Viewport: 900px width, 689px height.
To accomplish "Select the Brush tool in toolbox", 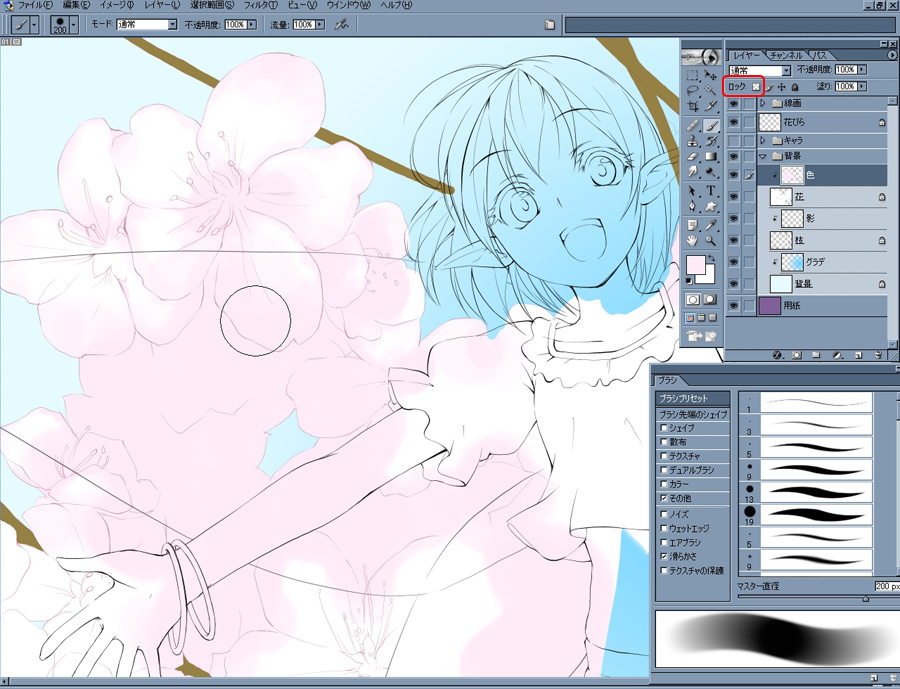I will click(711, 125).
